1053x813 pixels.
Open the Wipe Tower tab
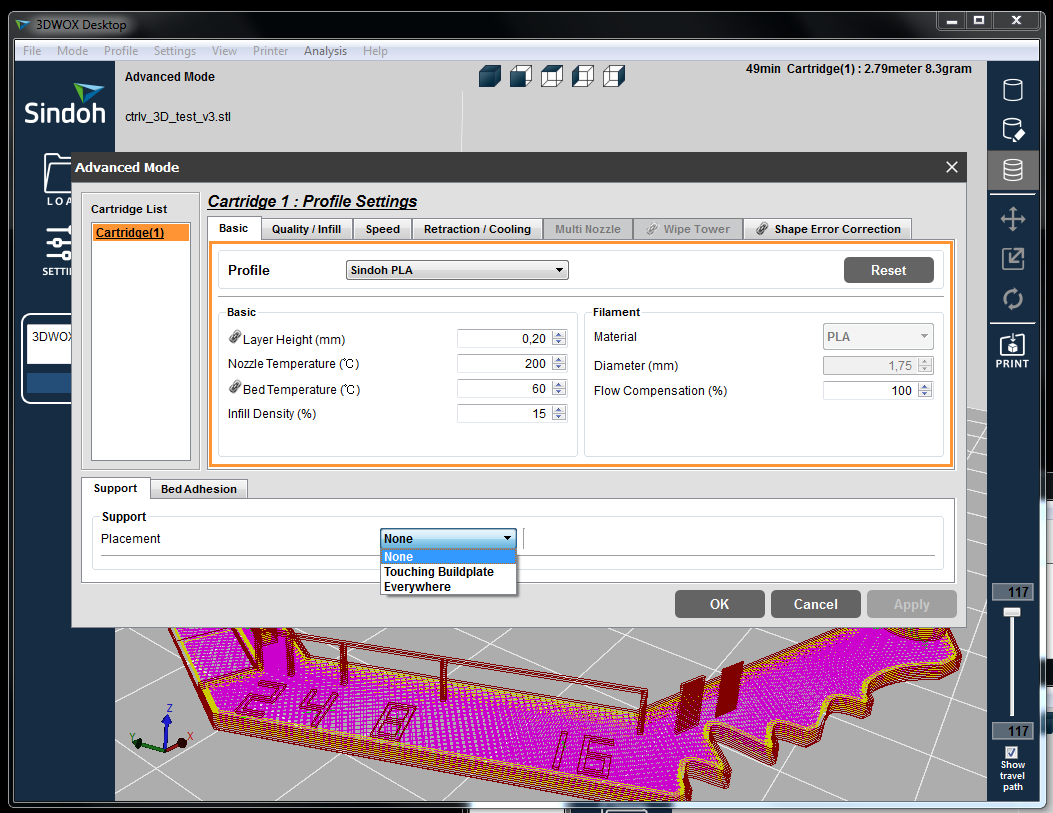click(x=688, y=229)
